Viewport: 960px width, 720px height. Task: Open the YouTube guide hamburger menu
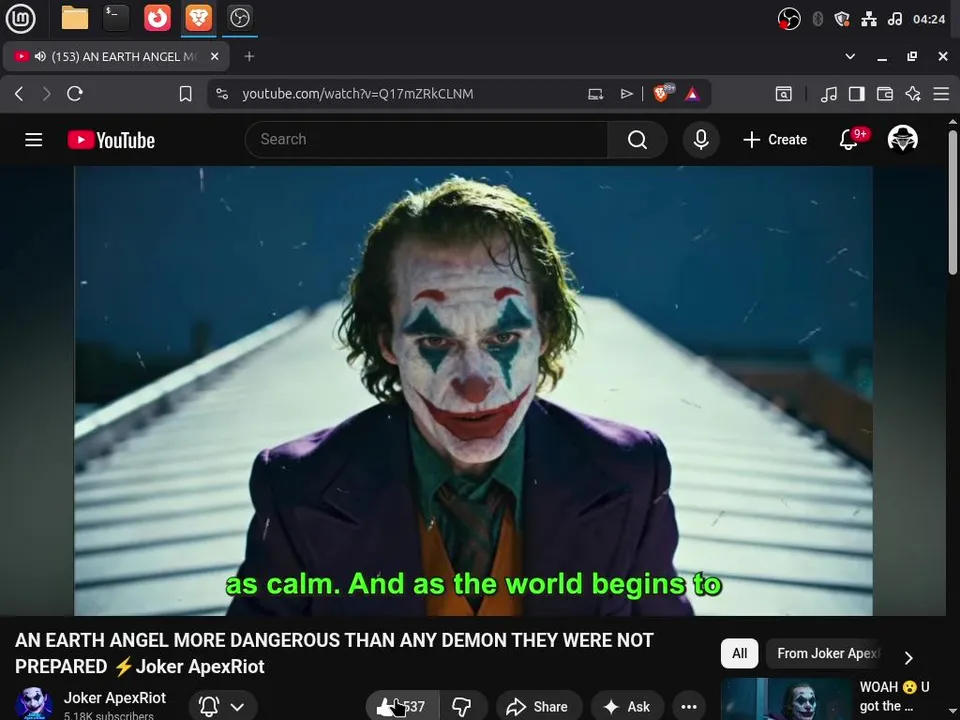(x=34, y=140)
